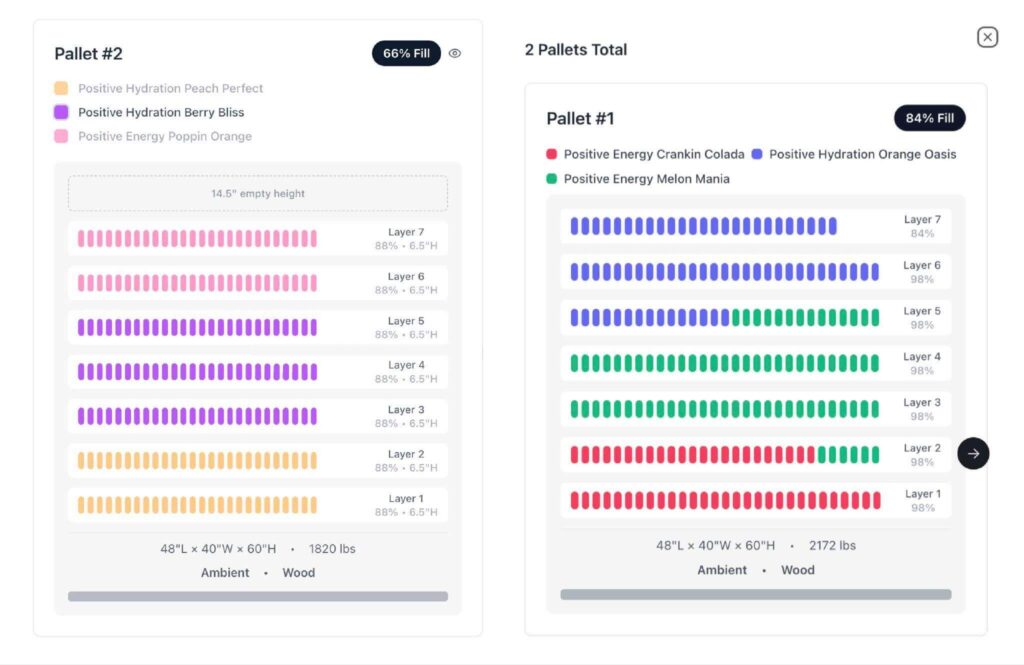Click the Pallet #2 bottom gray bar

coord(258,596)
